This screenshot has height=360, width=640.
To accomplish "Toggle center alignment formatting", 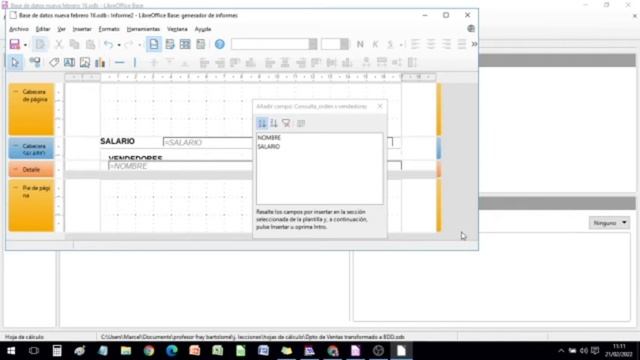I will click(431, 44).
